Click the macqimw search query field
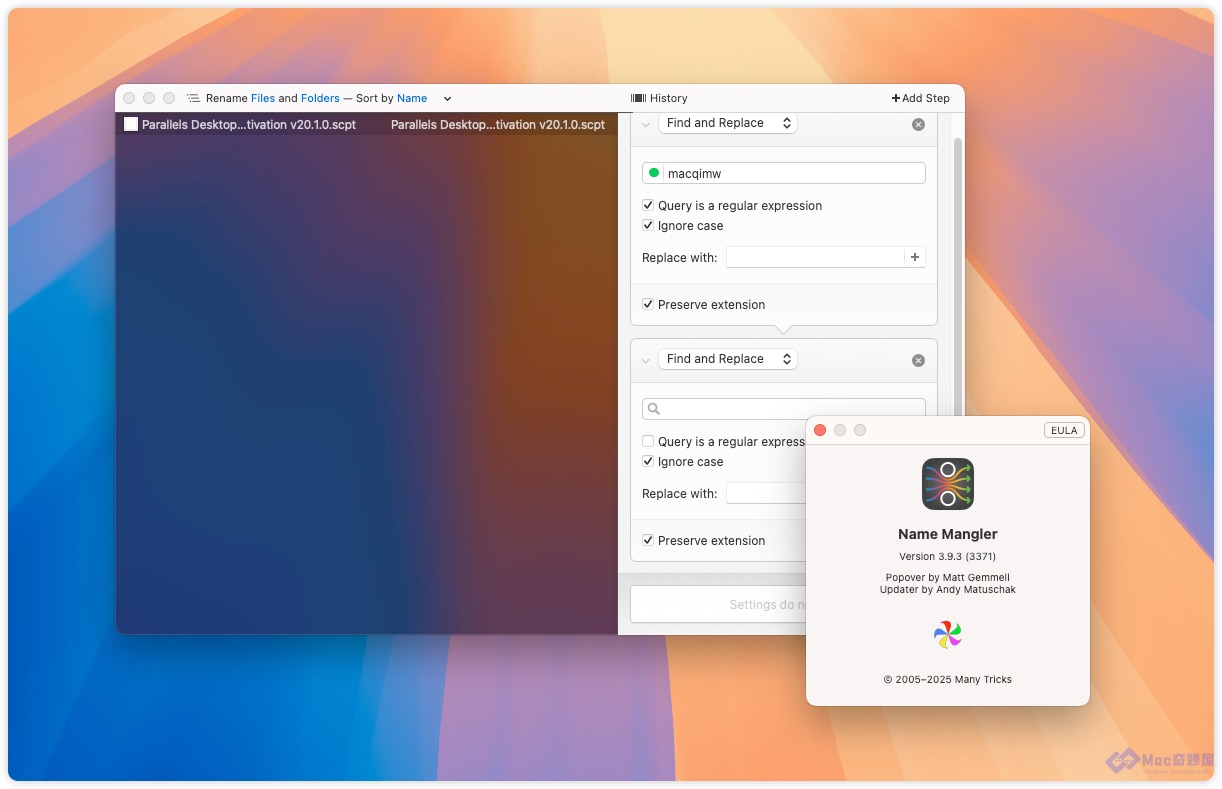Image resolution: width=1222 pixels, height=789 pixels. pos(784,173)
